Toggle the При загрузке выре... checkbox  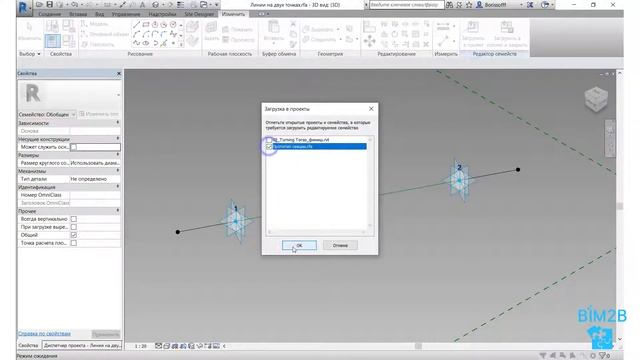pos(73,227)
